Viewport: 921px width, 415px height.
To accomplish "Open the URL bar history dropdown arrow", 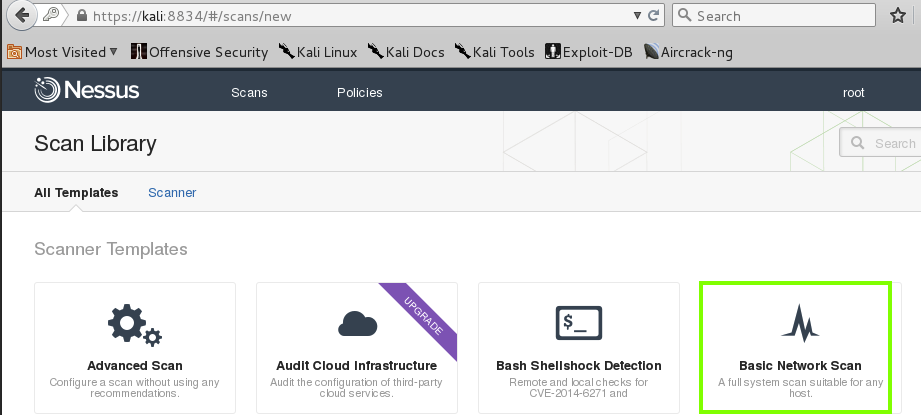I will click(x=638, y=16).
